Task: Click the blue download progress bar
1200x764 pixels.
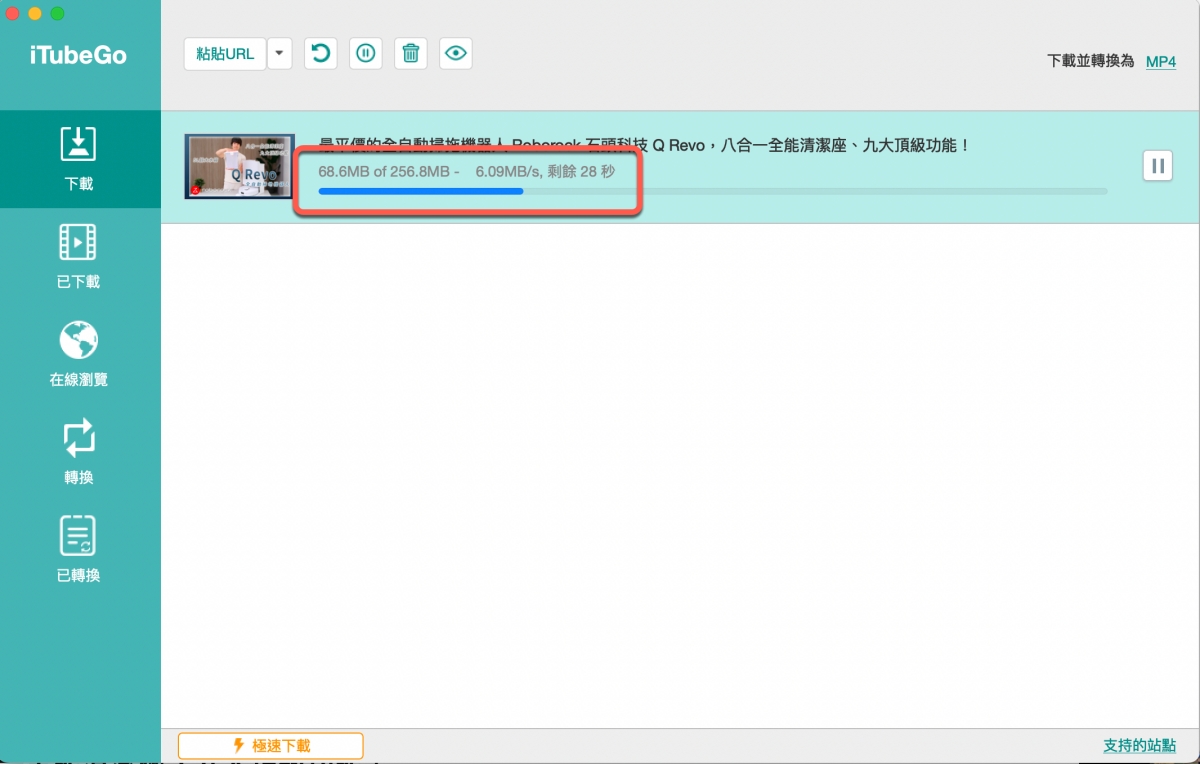Action: point(712,190)
